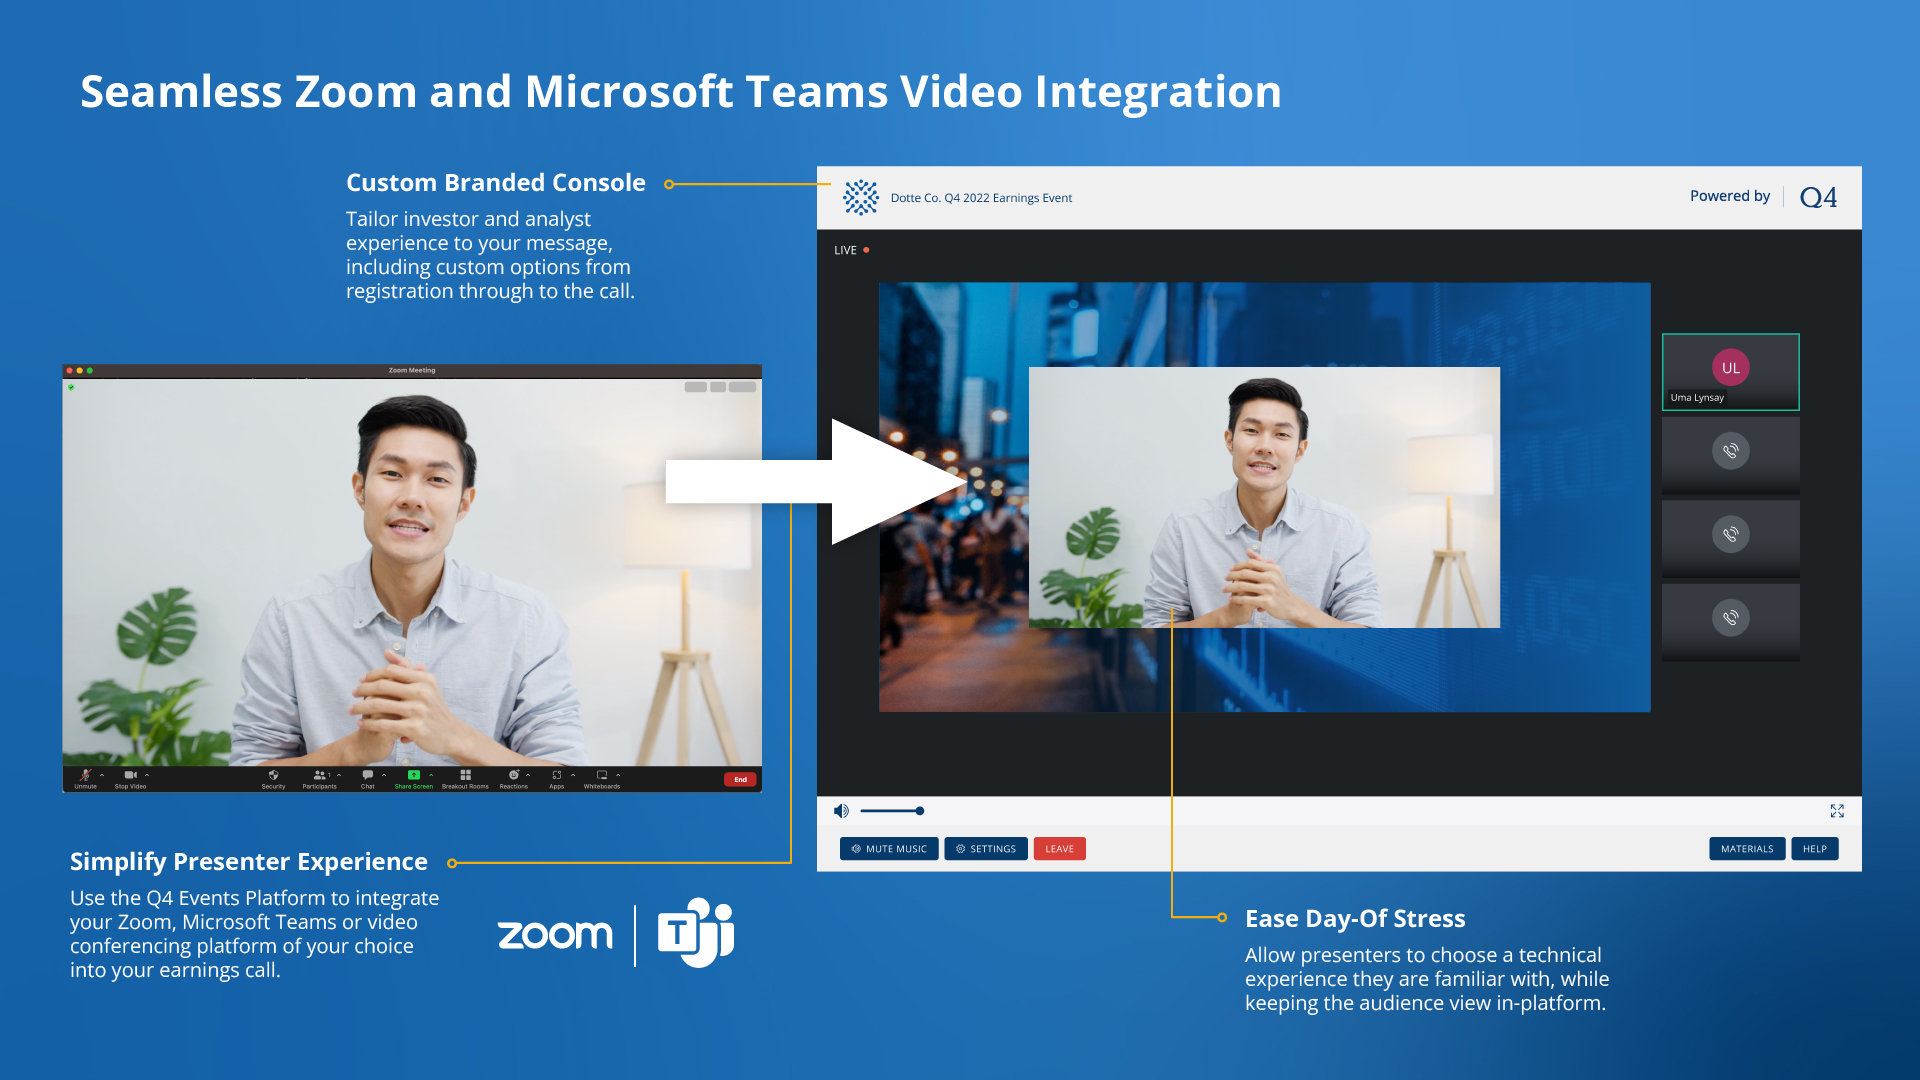Click the red LEAVE button
Screen dimensions: 1920x1080
coord(1059,849)
